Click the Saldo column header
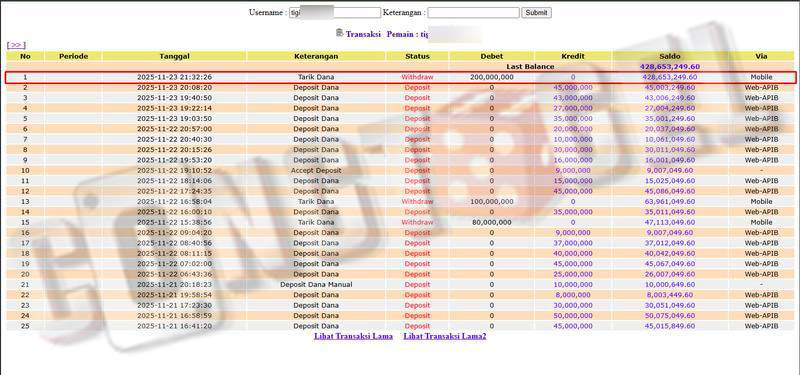The height and width of the screenshot is (375, 800). click(669, 57)
